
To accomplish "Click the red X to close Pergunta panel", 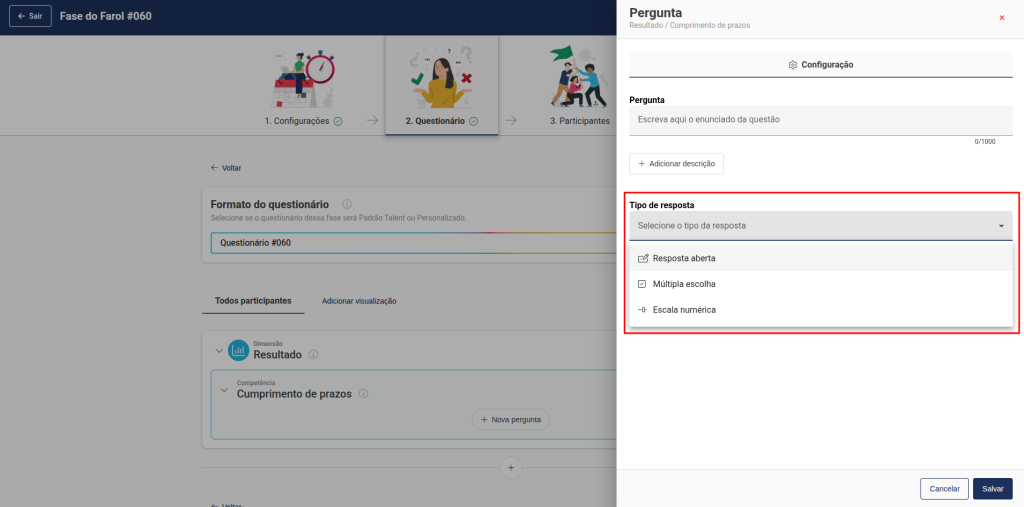I will 1002,18.
